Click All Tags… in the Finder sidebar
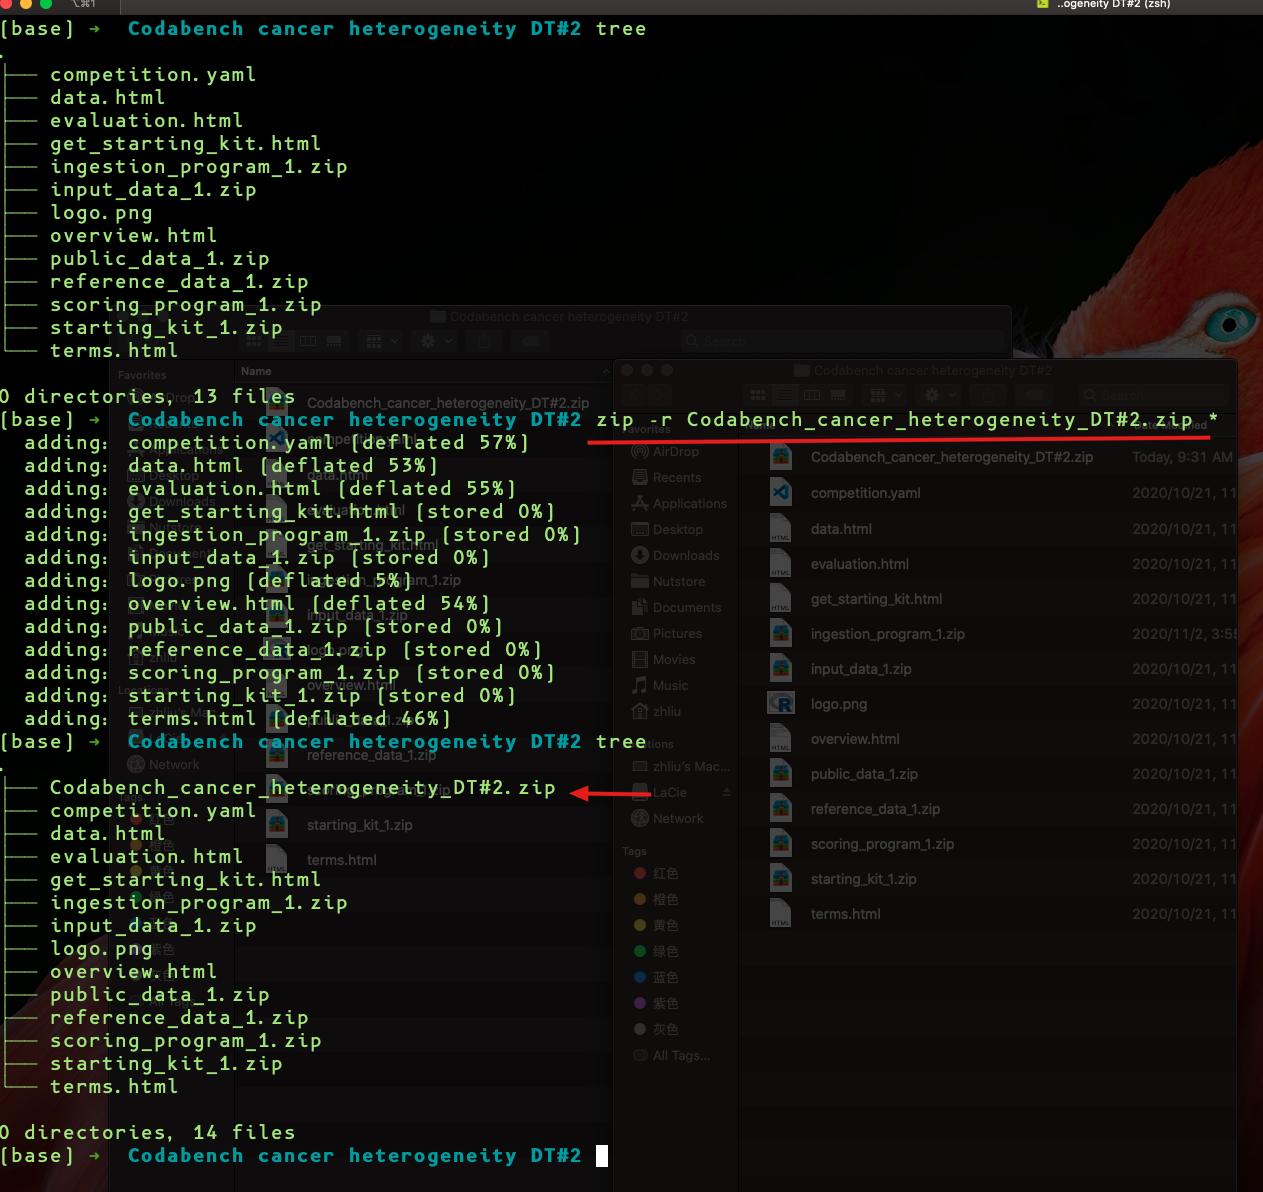 click(680, 1055)
